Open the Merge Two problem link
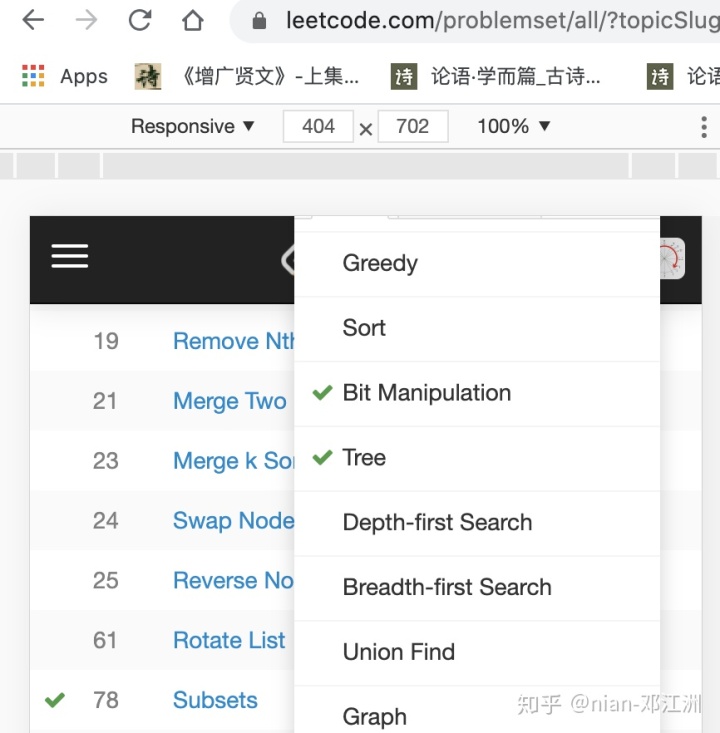Screen dimensions: 720x733 click(x=230, y=401)
